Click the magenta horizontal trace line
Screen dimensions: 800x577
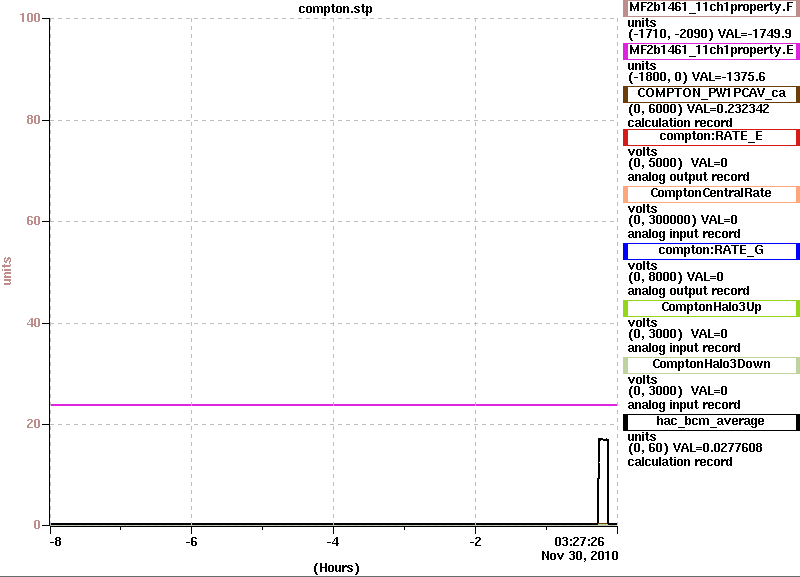coord(334,405)
